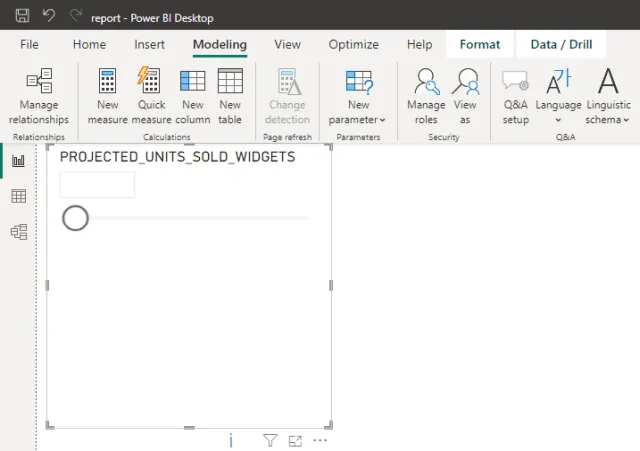Click the New parameter icon

click(359, 81)
